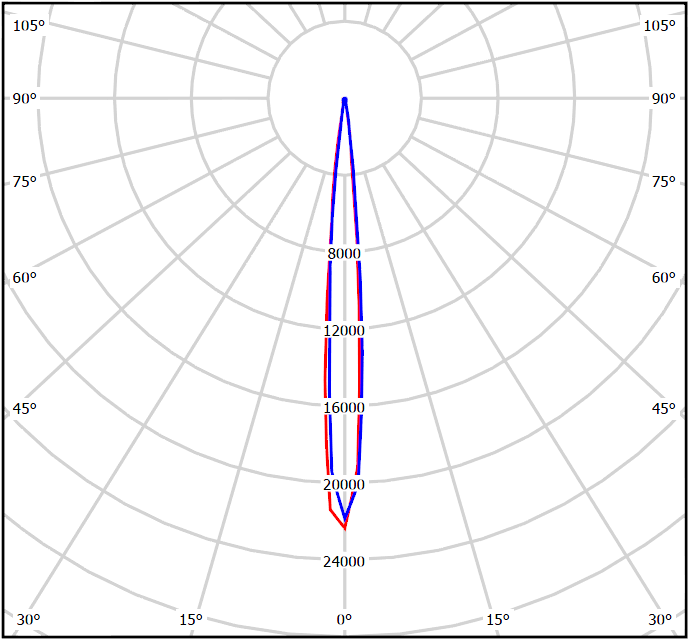
Task: Click the left-side 105° angle label
Action: click(x=28, y=25)
